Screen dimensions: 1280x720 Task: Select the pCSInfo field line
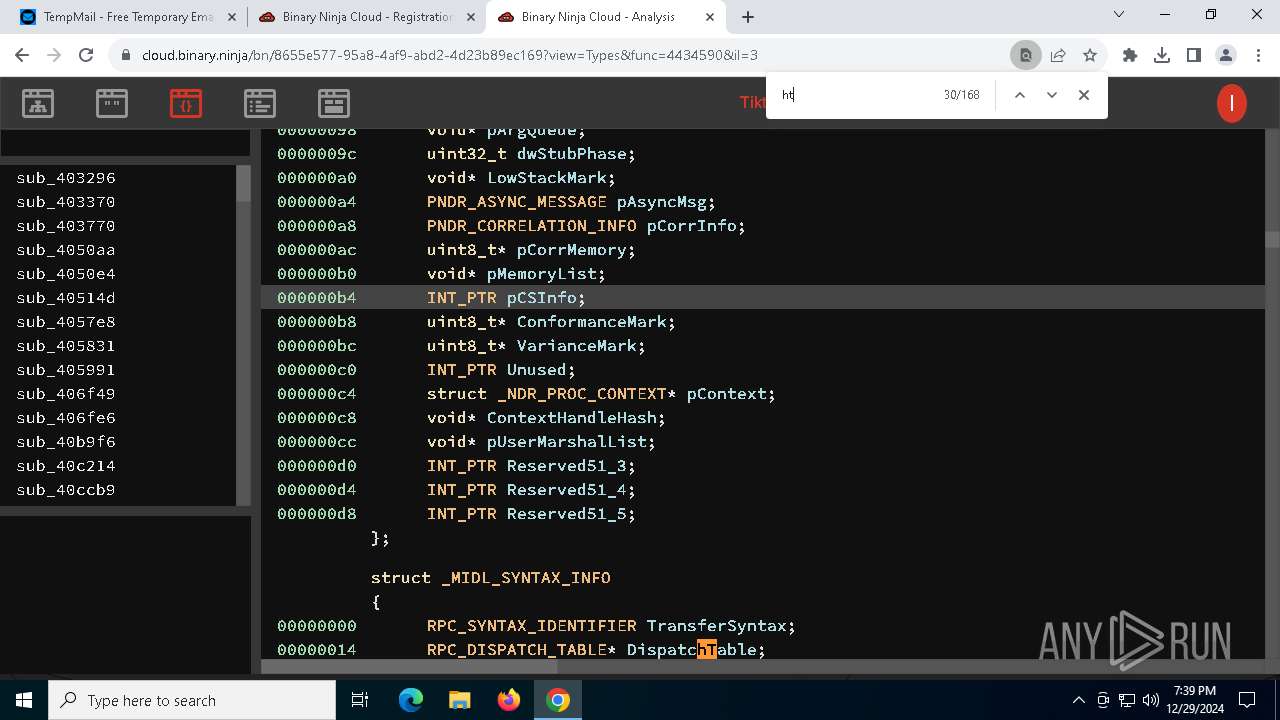tap(763, 298)
